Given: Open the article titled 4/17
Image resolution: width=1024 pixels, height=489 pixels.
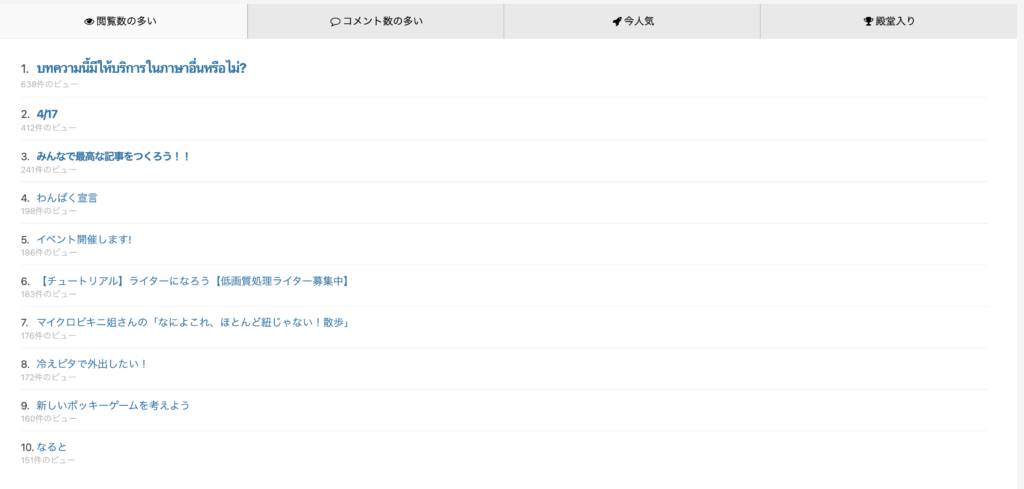Looking at the screenshot, I should point(47,114).
